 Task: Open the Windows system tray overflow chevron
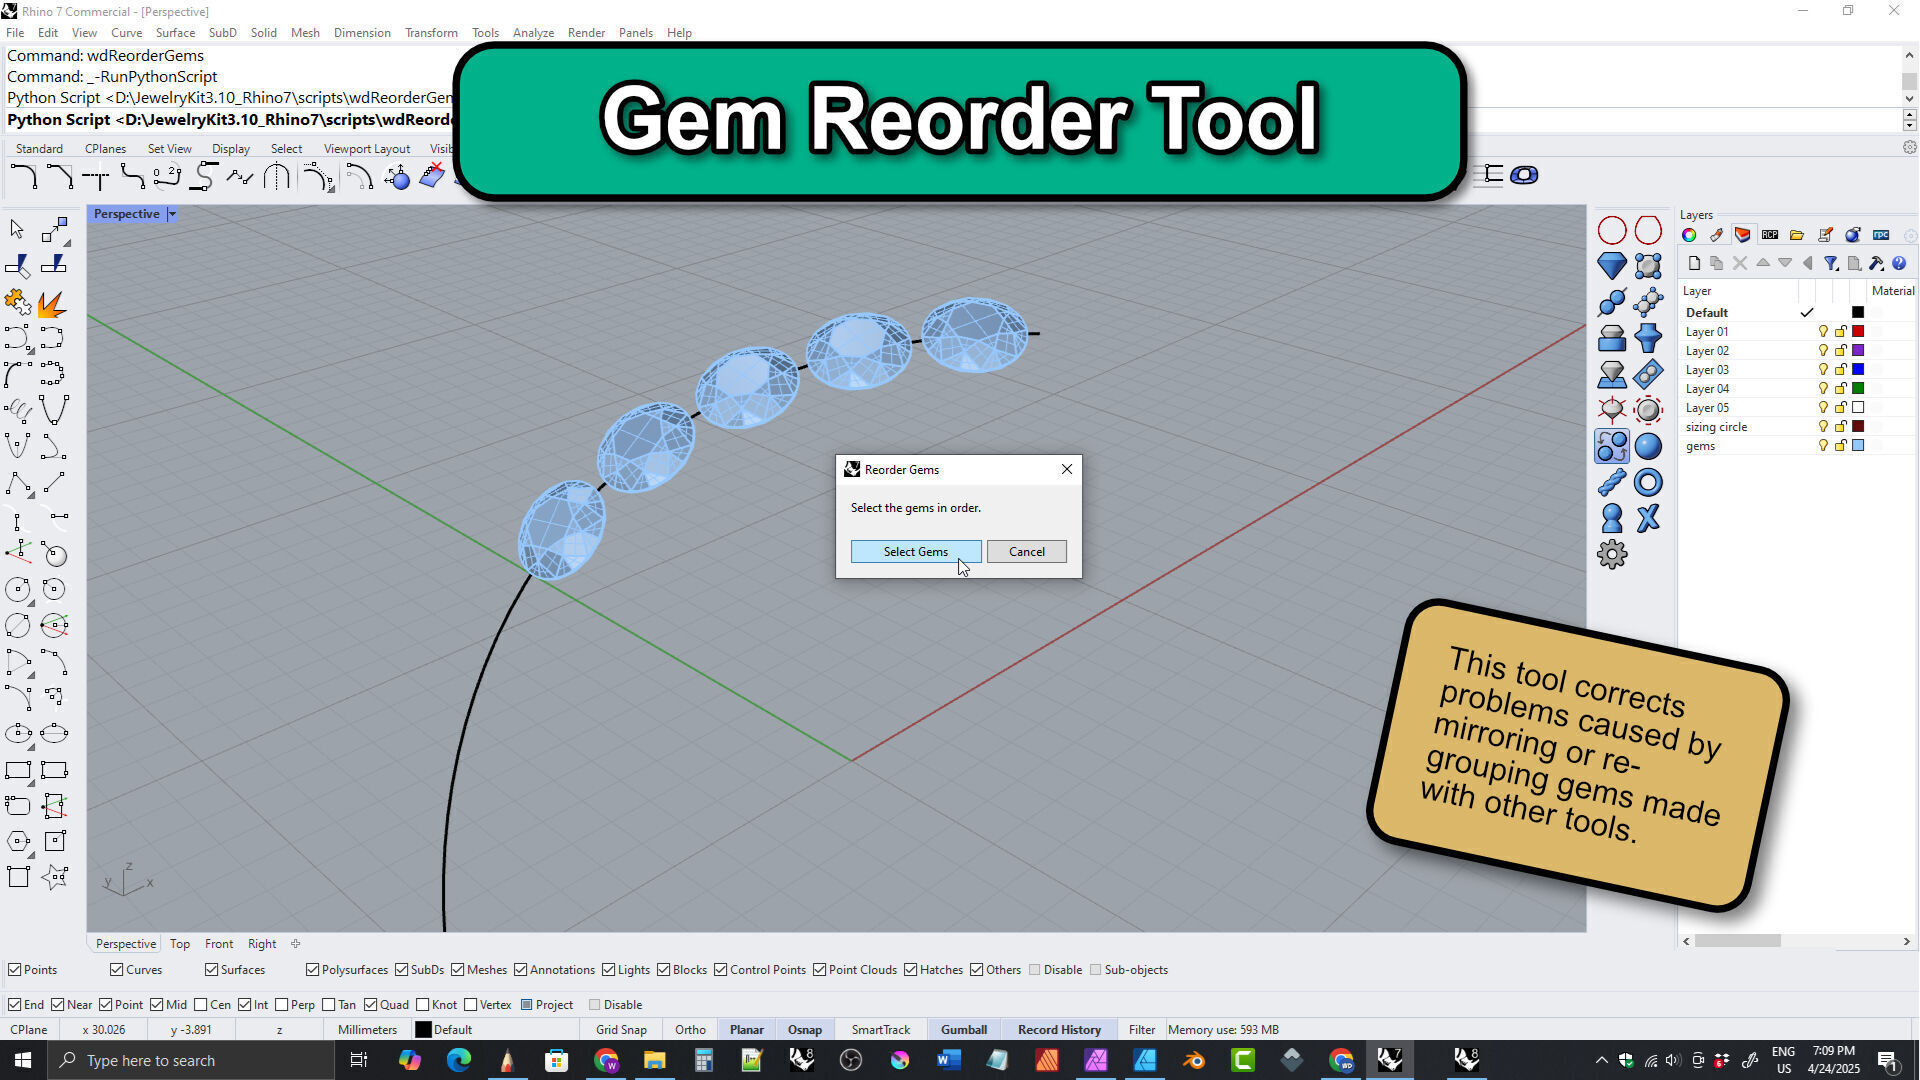(1601, 1060)
